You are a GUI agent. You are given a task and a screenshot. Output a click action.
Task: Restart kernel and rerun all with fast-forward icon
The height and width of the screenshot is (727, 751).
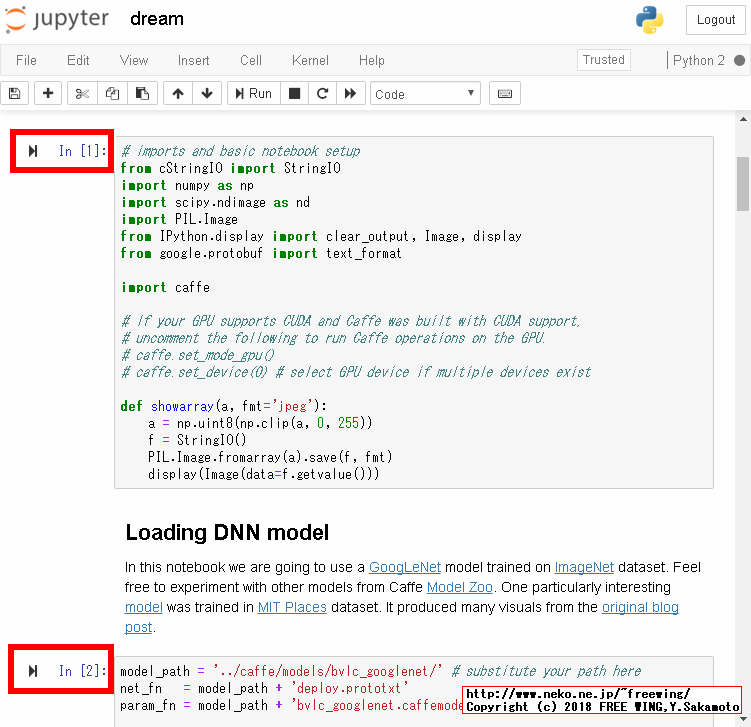(350, 94)
